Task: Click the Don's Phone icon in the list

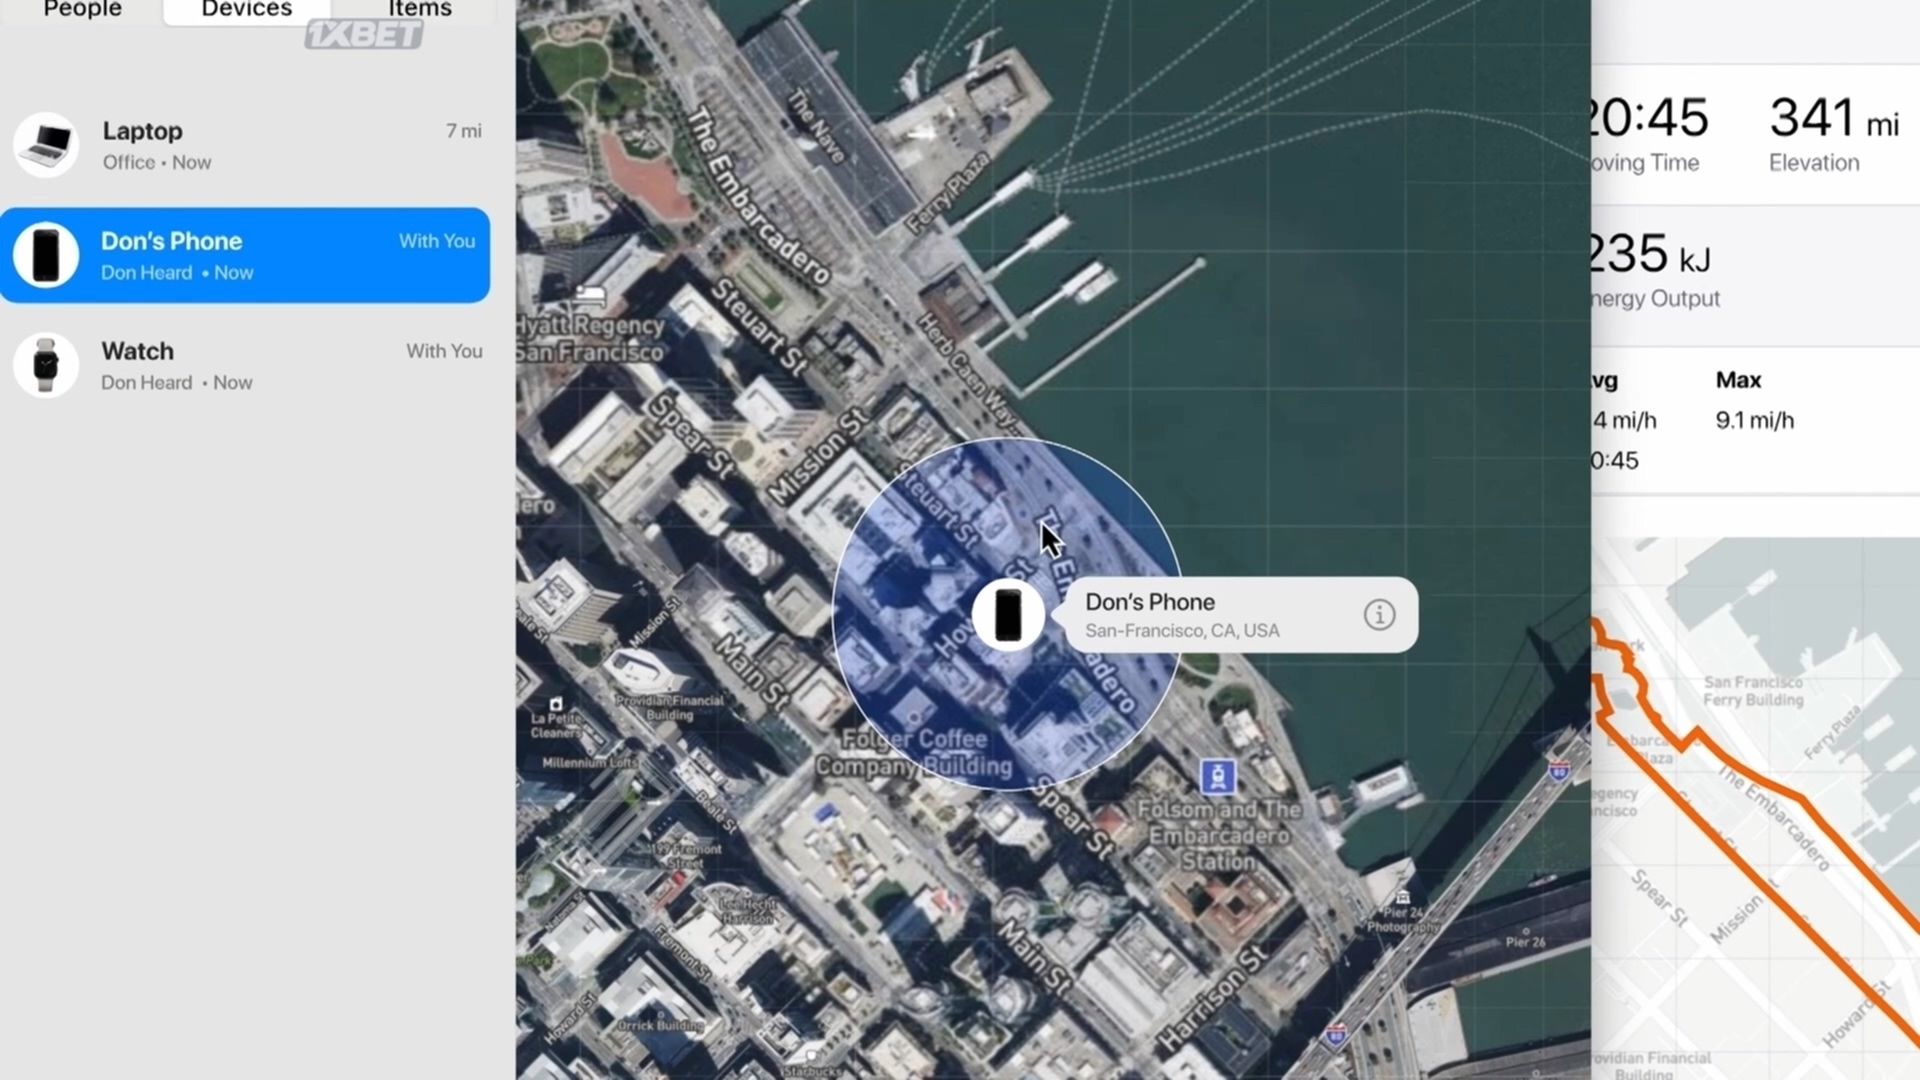Action: pos(46,255)
